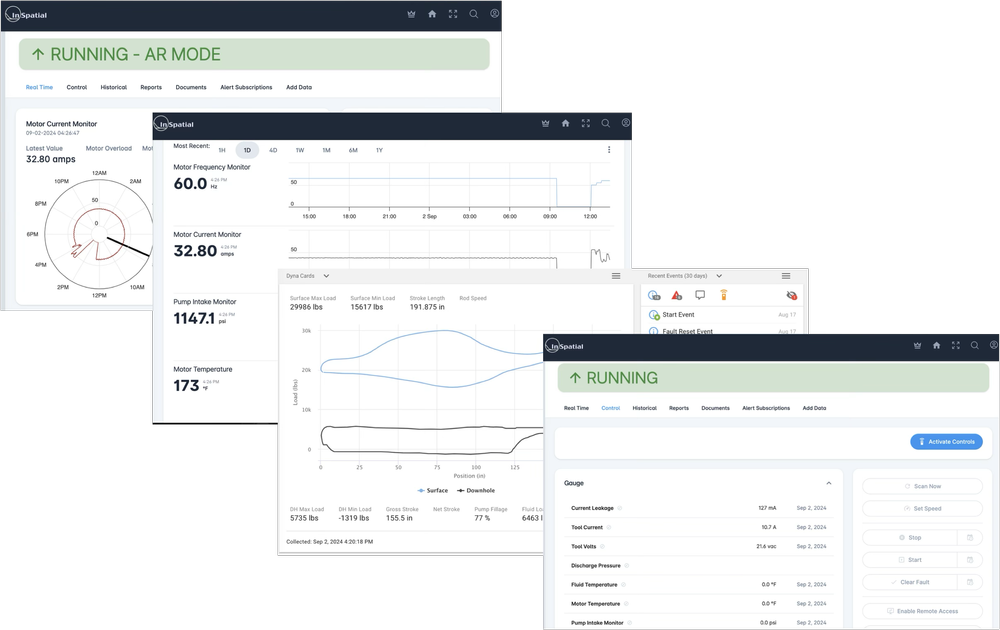Click the InSpatial logo in AR MODE window
Screen dimensions: 1000x630
[x=26, y=15]
